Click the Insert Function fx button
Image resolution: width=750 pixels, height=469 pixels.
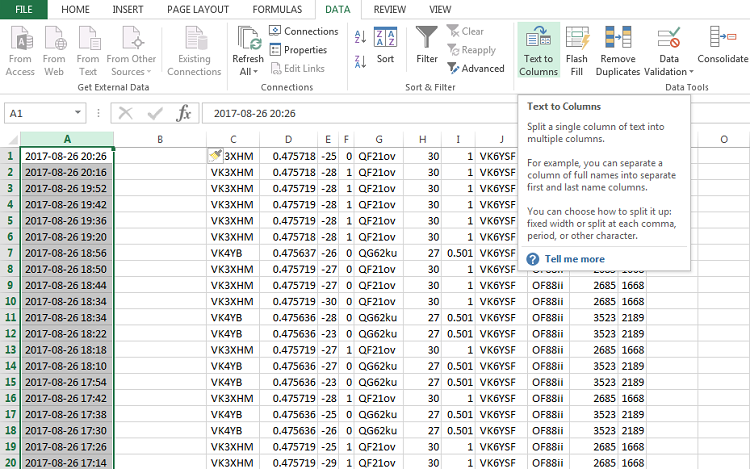184,113
